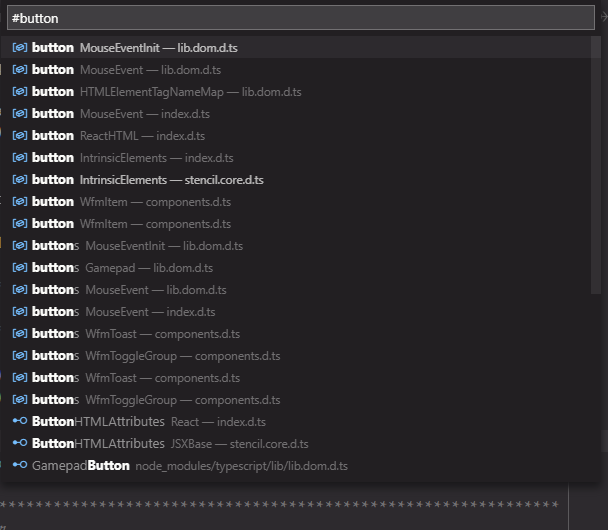Click interface icon beside GamepadButton result

20,465
